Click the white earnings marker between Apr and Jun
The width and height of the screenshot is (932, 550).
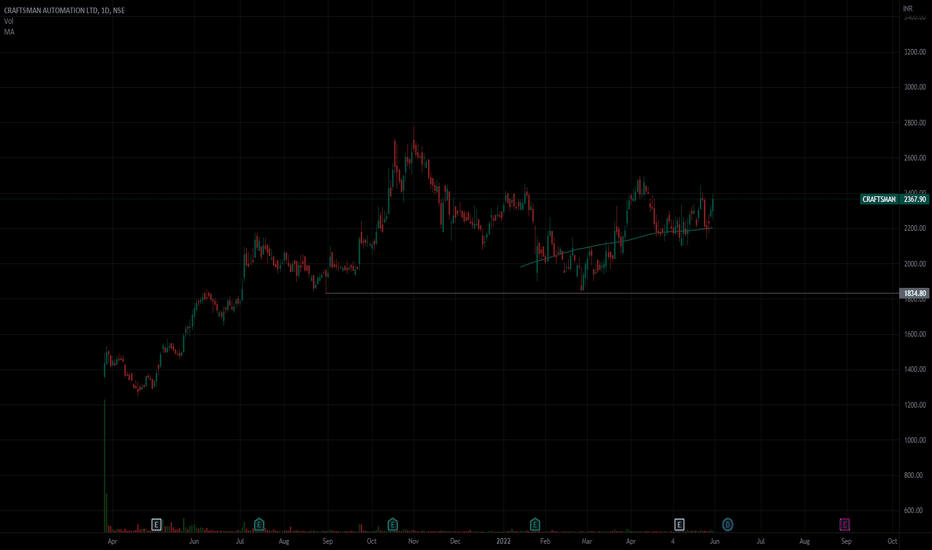(156, 524)
